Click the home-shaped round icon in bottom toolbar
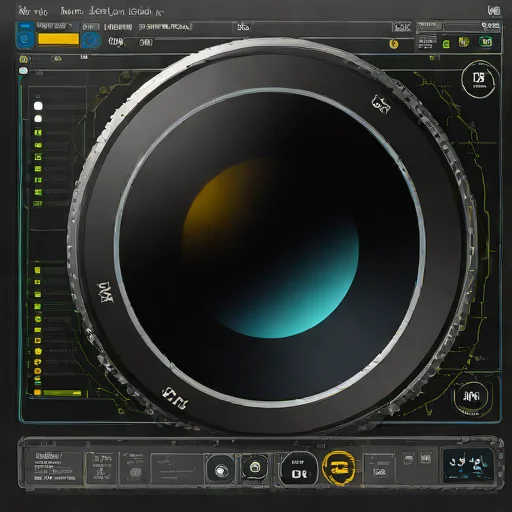Image resolution: width=512 pixels, height=512 pixels. pyautogui.click(x=255, y=467)
